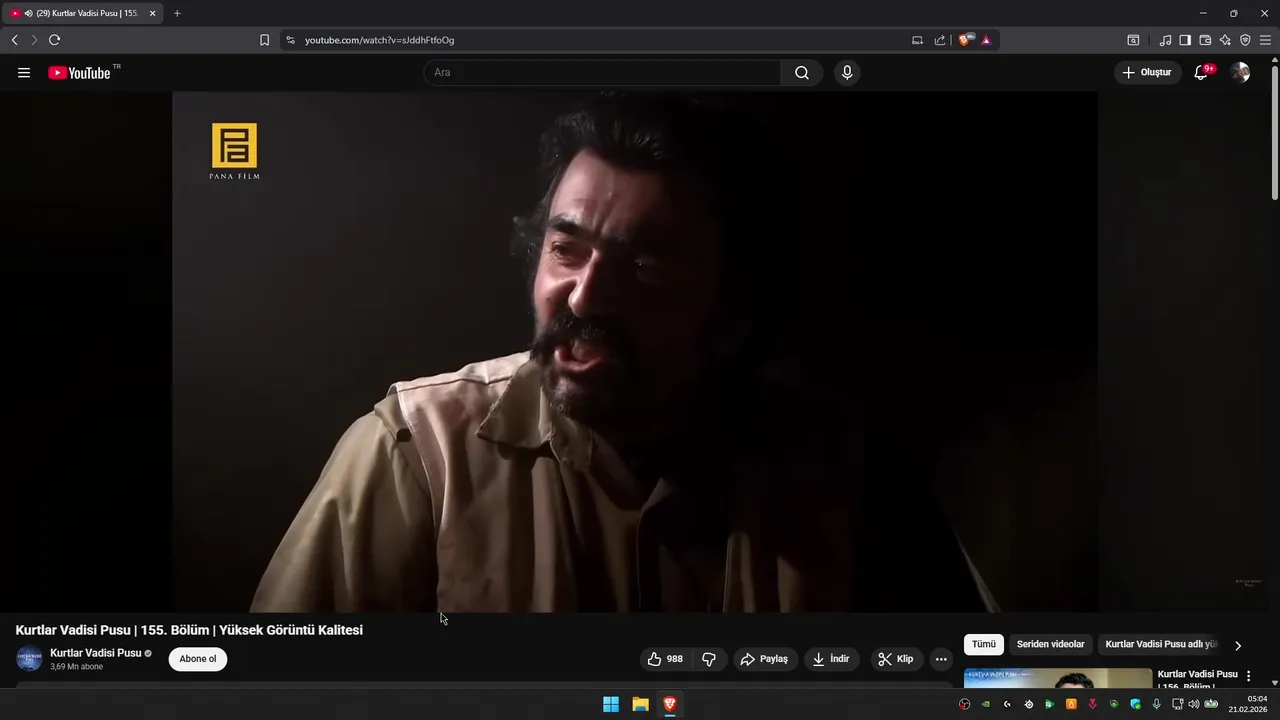Click the microphone tray icon
This screenshot has height=720, width=1280.
[1157, 704]
